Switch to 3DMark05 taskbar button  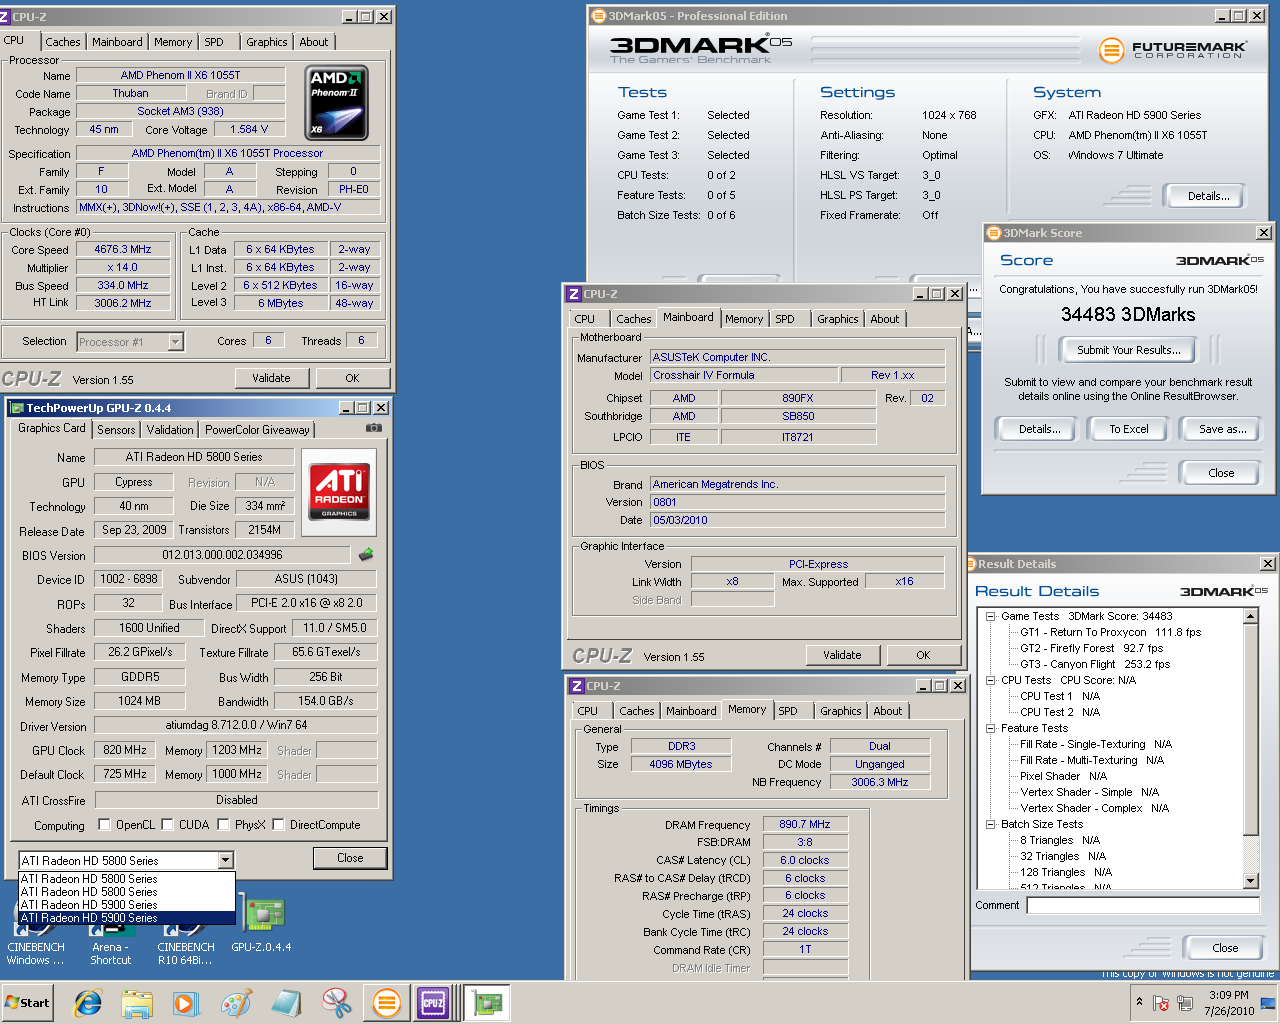[386, 1003]
